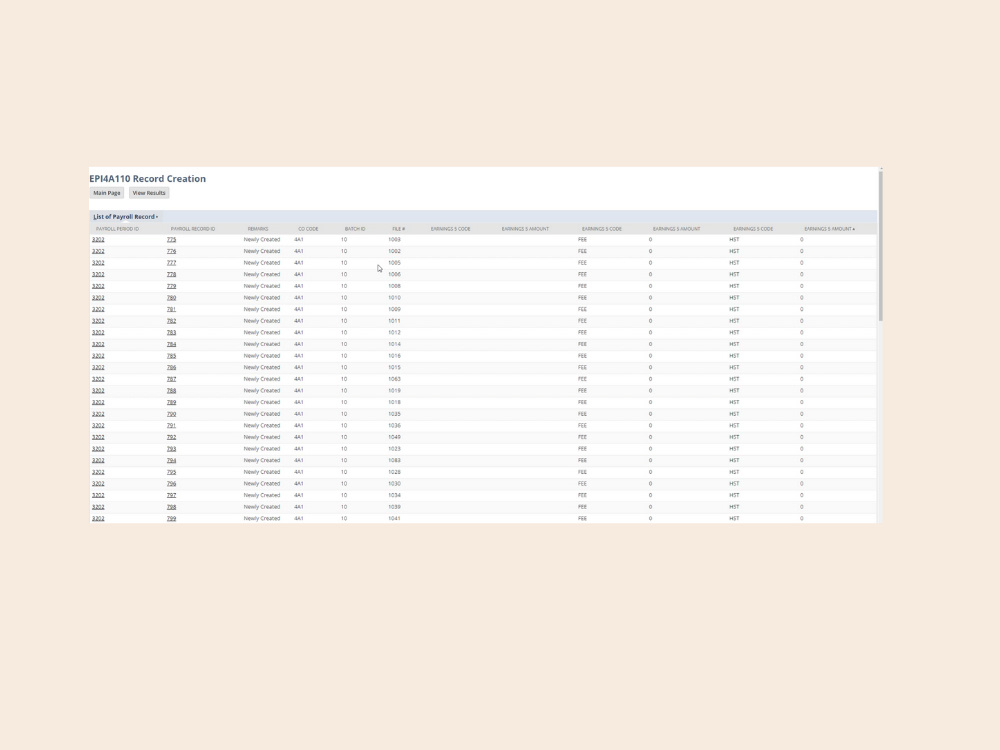1000x750 pixels.
Task: Select file number 1035 cell
Action: [394, 414]
